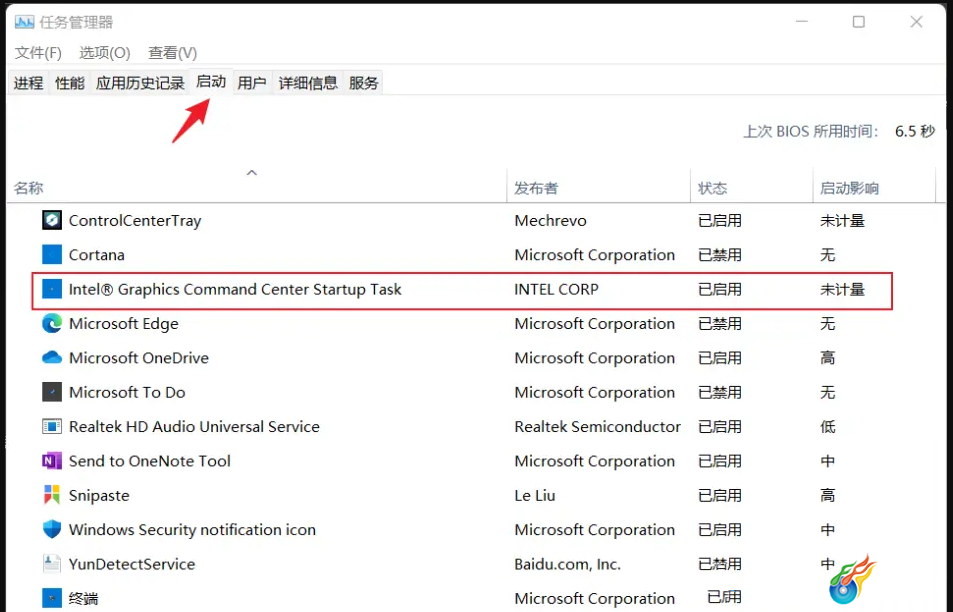The height and width of the screenshot is (612, 953).
Task: Click the Microsoft Edge entry name
Action: tap(124, 324)
